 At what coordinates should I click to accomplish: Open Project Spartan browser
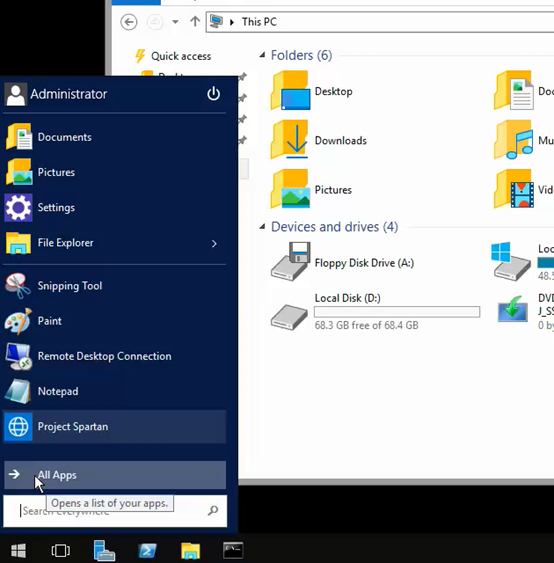coord(115,427)
